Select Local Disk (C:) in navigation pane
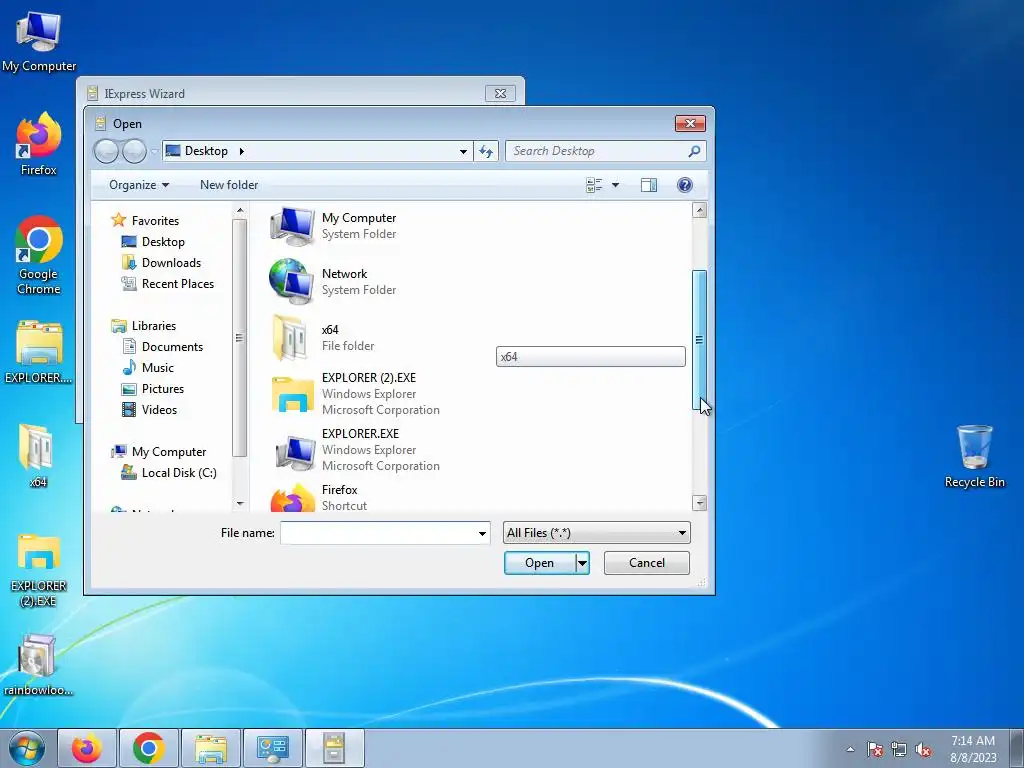The image size is (1024, 768). (179, 473)
